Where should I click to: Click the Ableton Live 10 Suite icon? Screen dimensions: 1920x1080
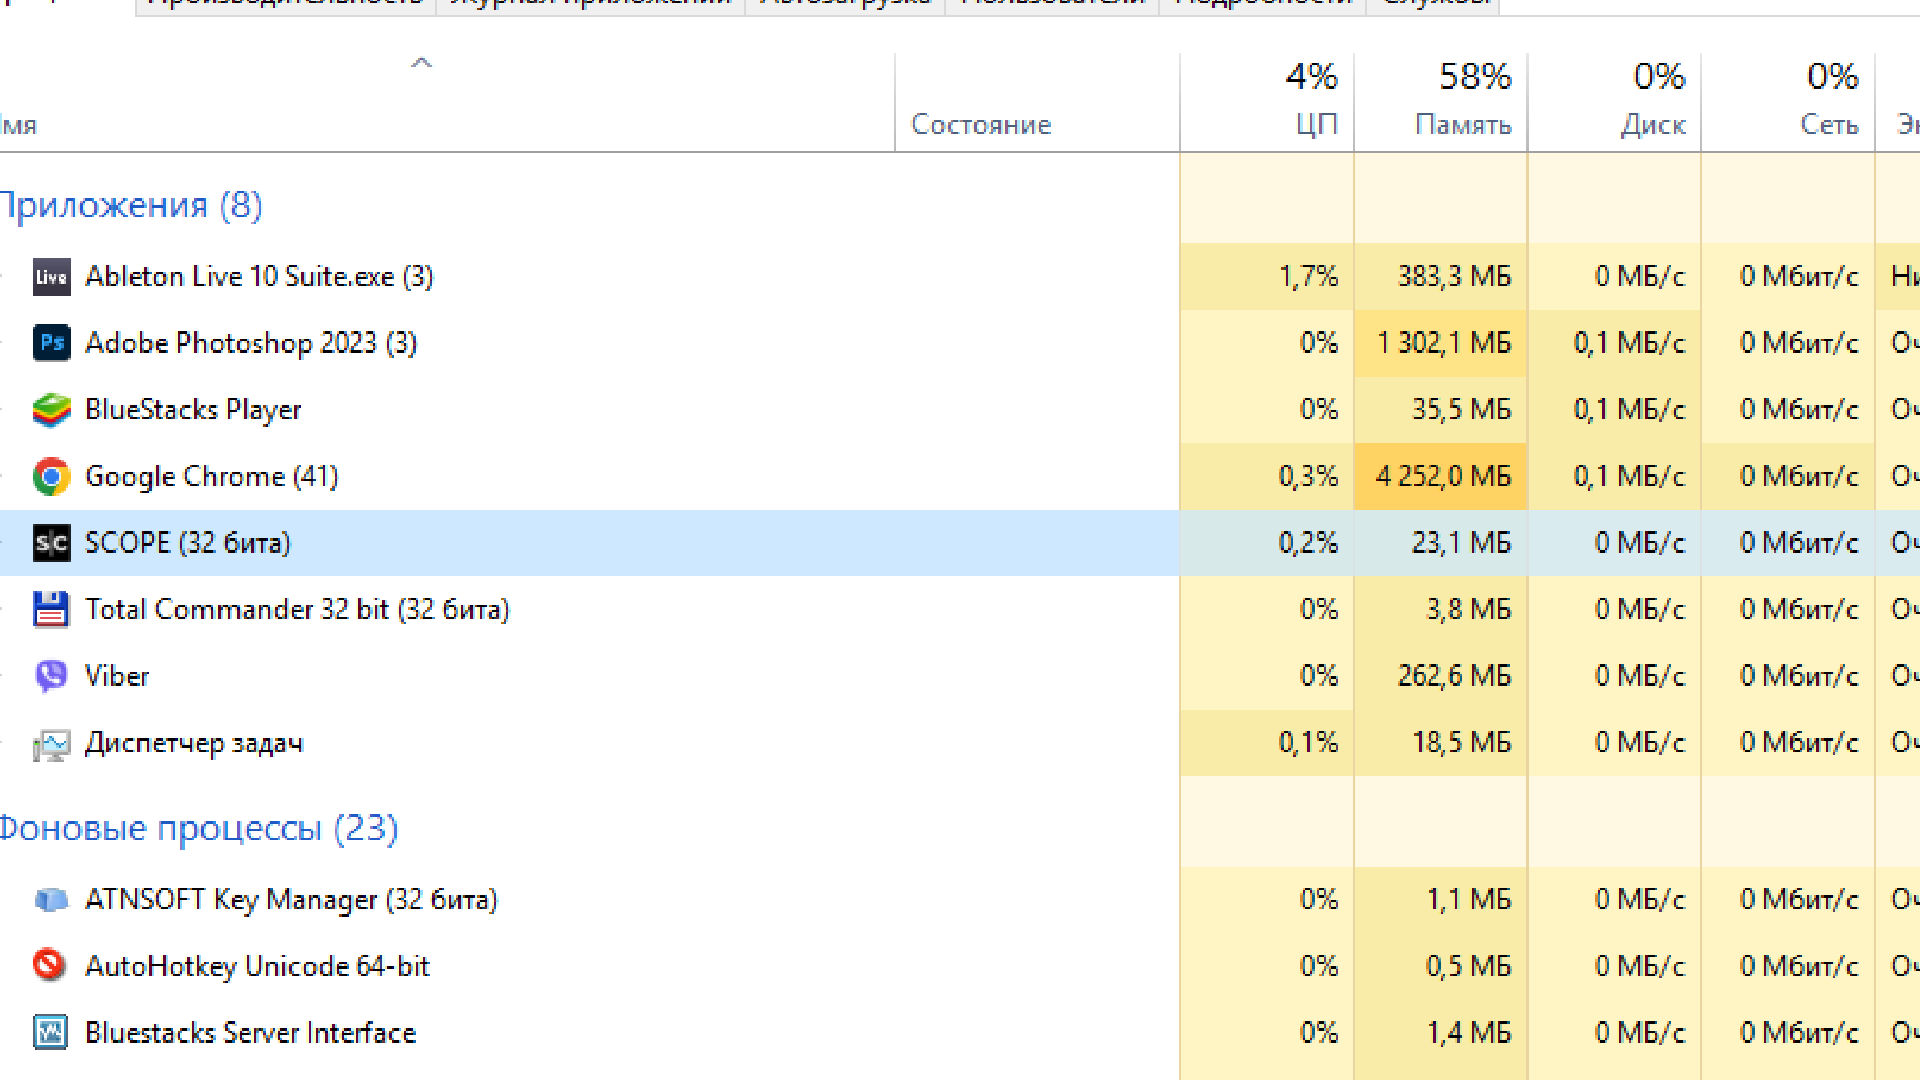click(51, 277)
